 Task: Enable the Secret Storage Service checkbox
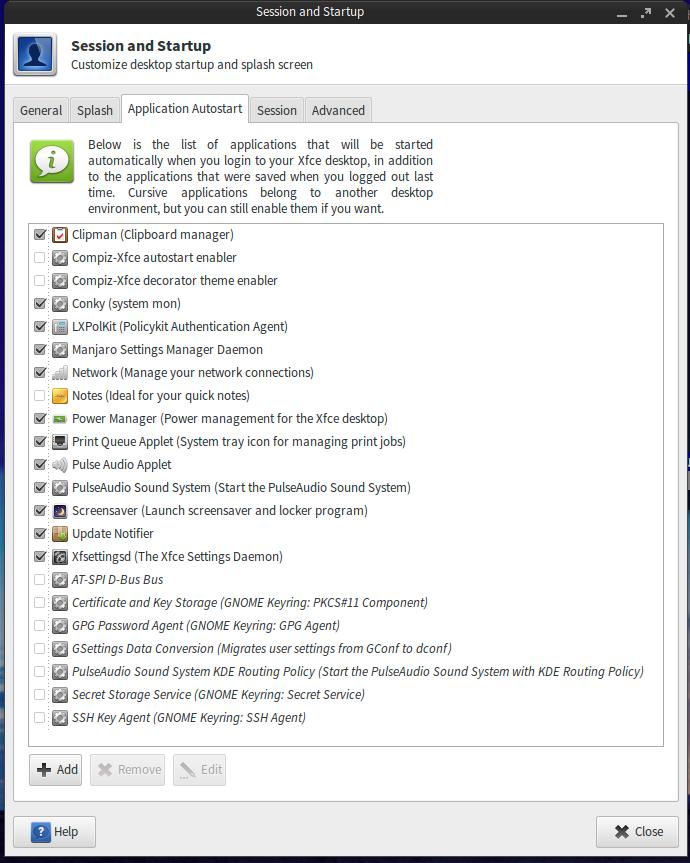pyautogui.click(x=40, y=695)
